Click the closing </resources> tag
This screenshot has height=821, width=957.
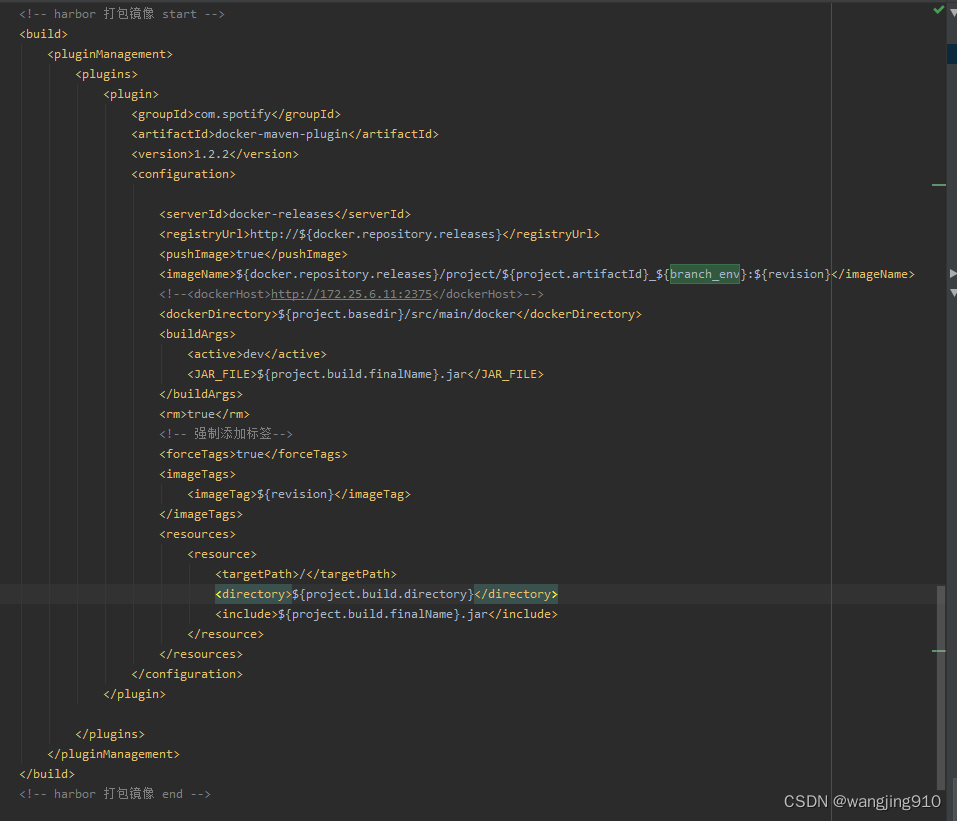[x=201, y=654]
